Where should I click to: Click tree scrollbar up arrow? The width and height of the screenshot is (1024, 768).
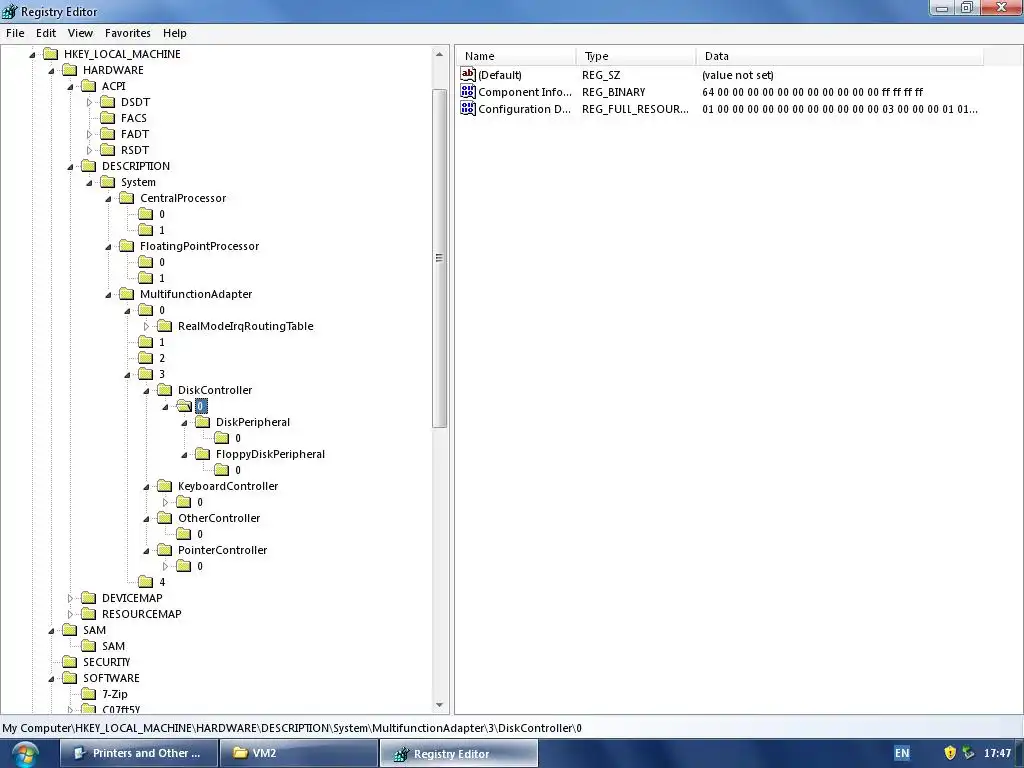point(439,55)
